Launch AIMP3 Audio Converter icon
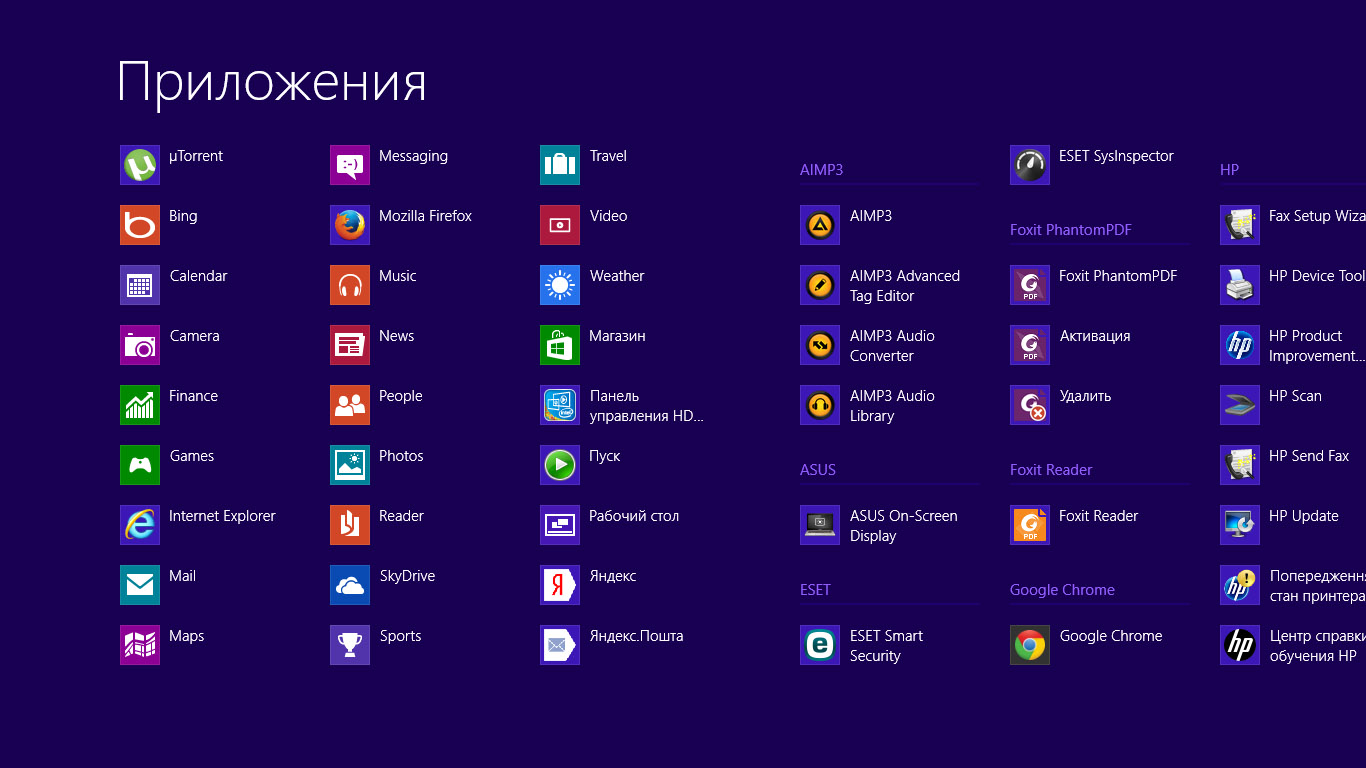The image size is (1366, 768). click(x=820, y=345)
